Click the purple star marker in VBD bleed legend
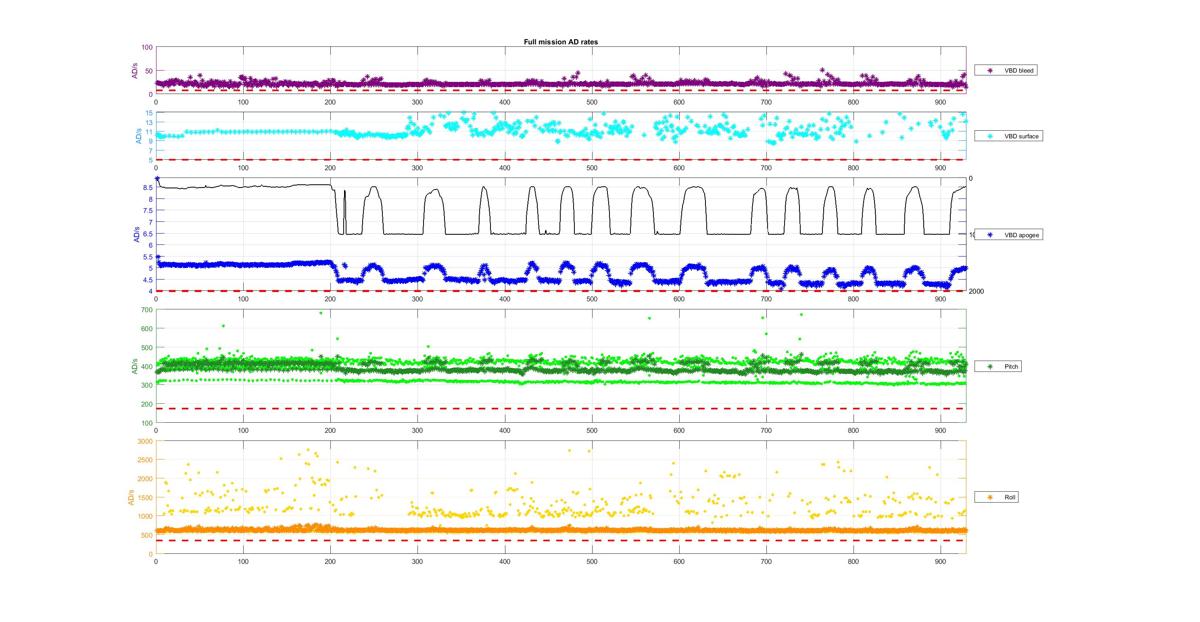The width and height of the screenshot is (1200, 622). coord(990,71)
